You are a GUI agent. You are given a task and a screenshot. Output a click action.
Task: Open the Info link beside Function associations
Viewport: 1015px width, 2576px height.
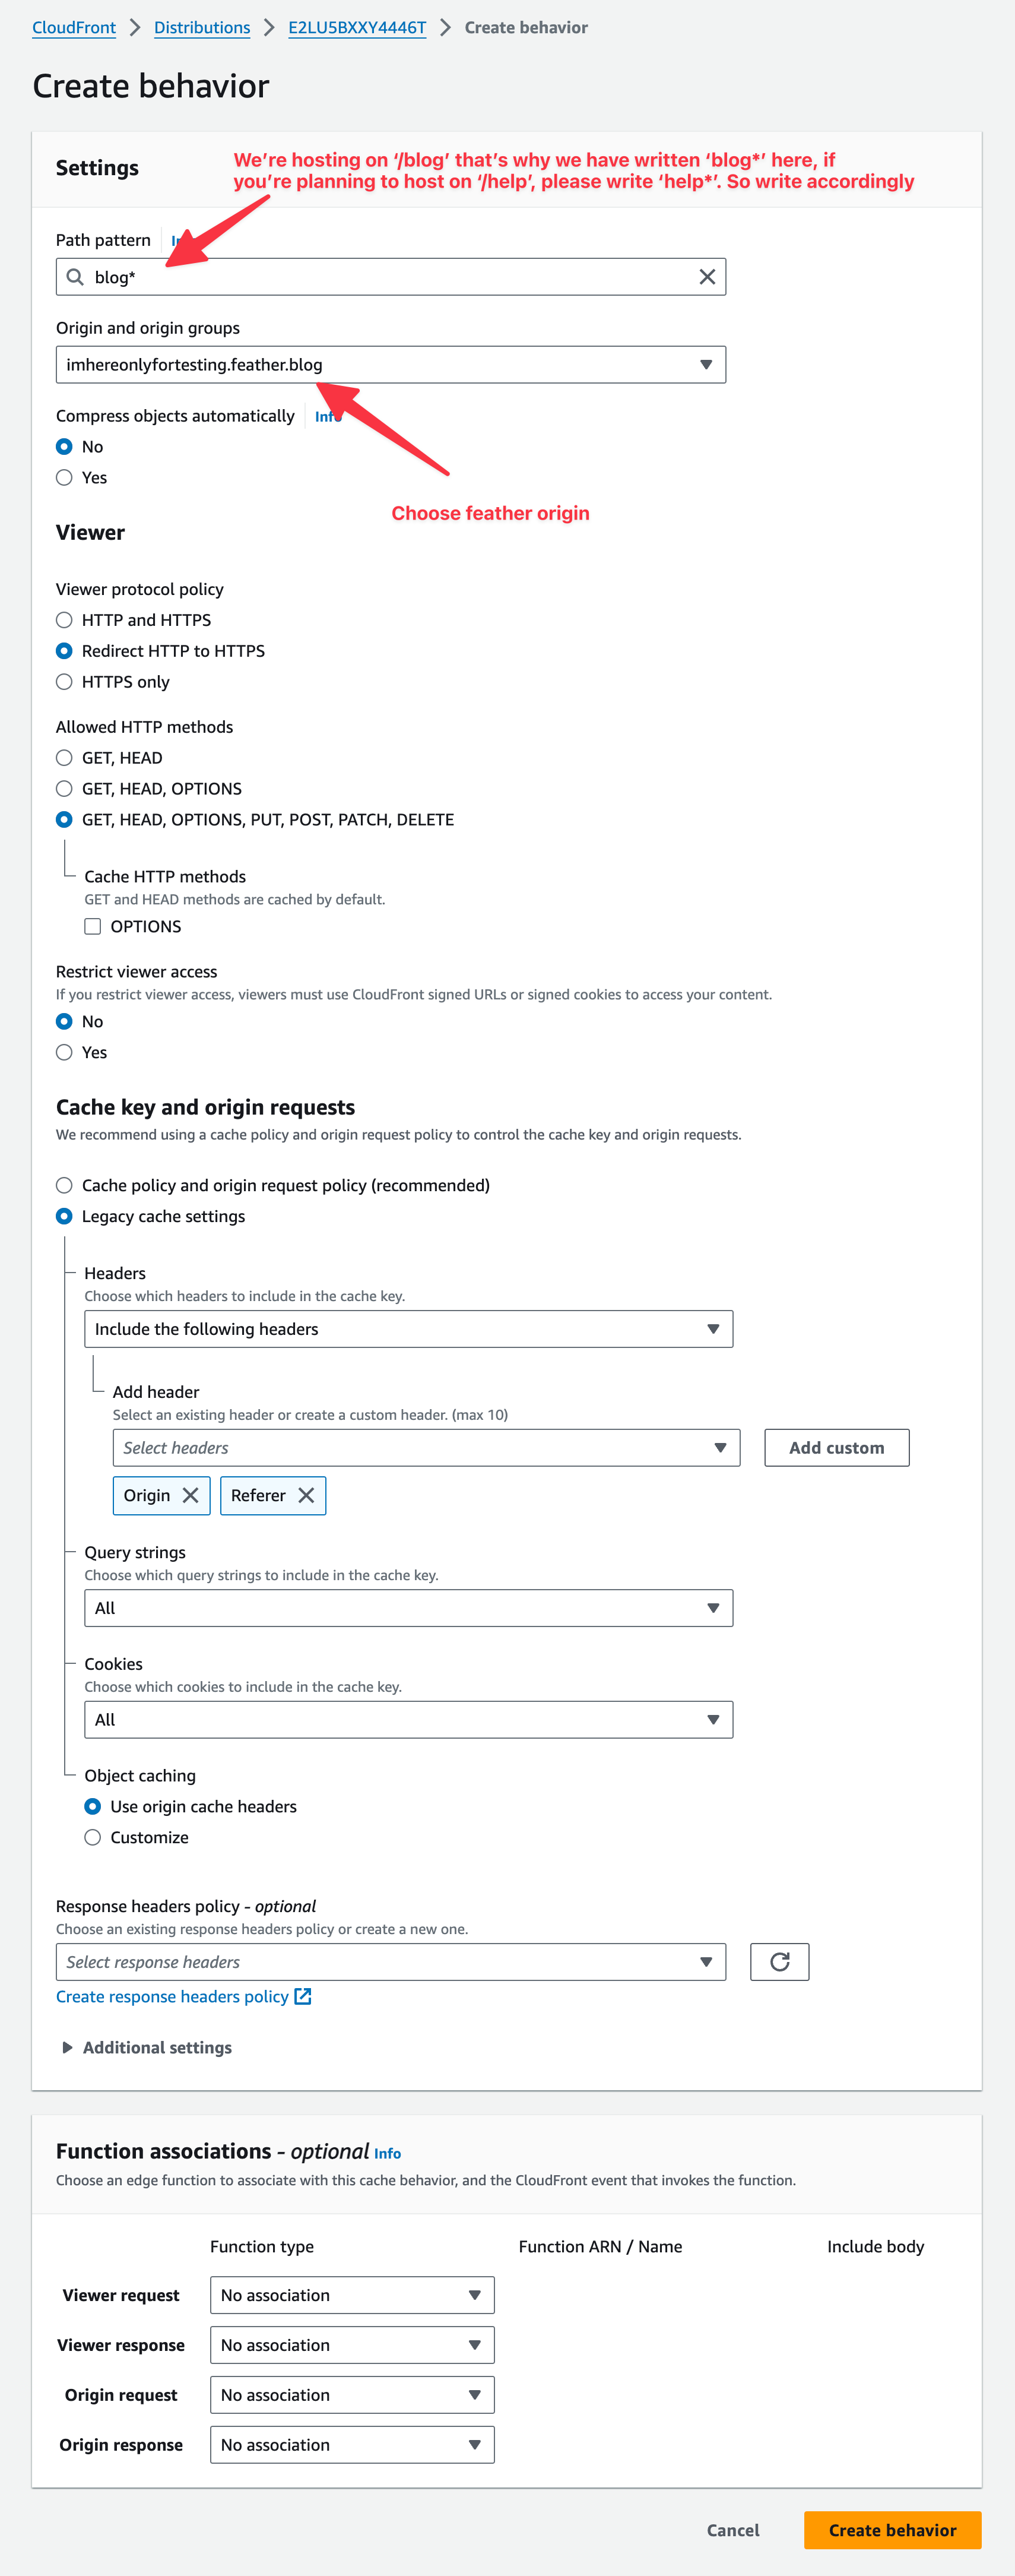click(x=387, y=2153)
